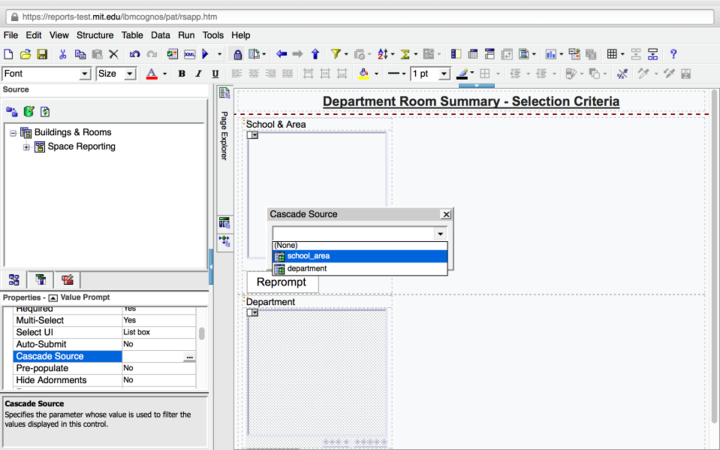The image size is (720, 450).
Task: Toggle Italic text formatting
Action: pyautogui.click(x=198, y=74)
